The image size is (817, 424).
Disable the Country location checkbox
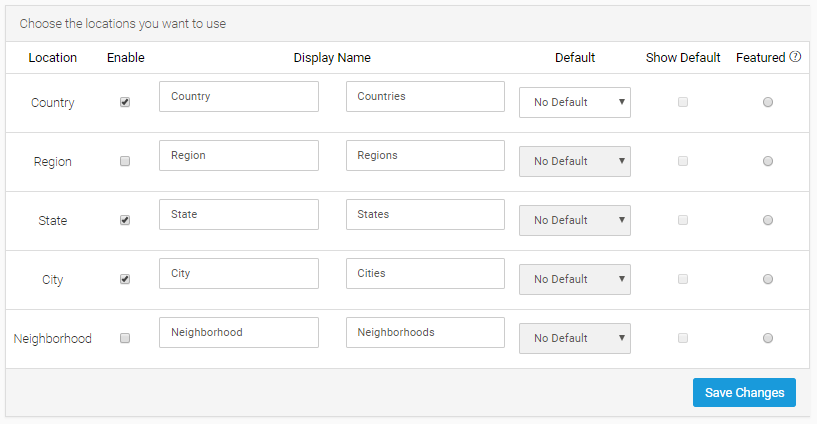pyautogui.click(x=125, y=102)
